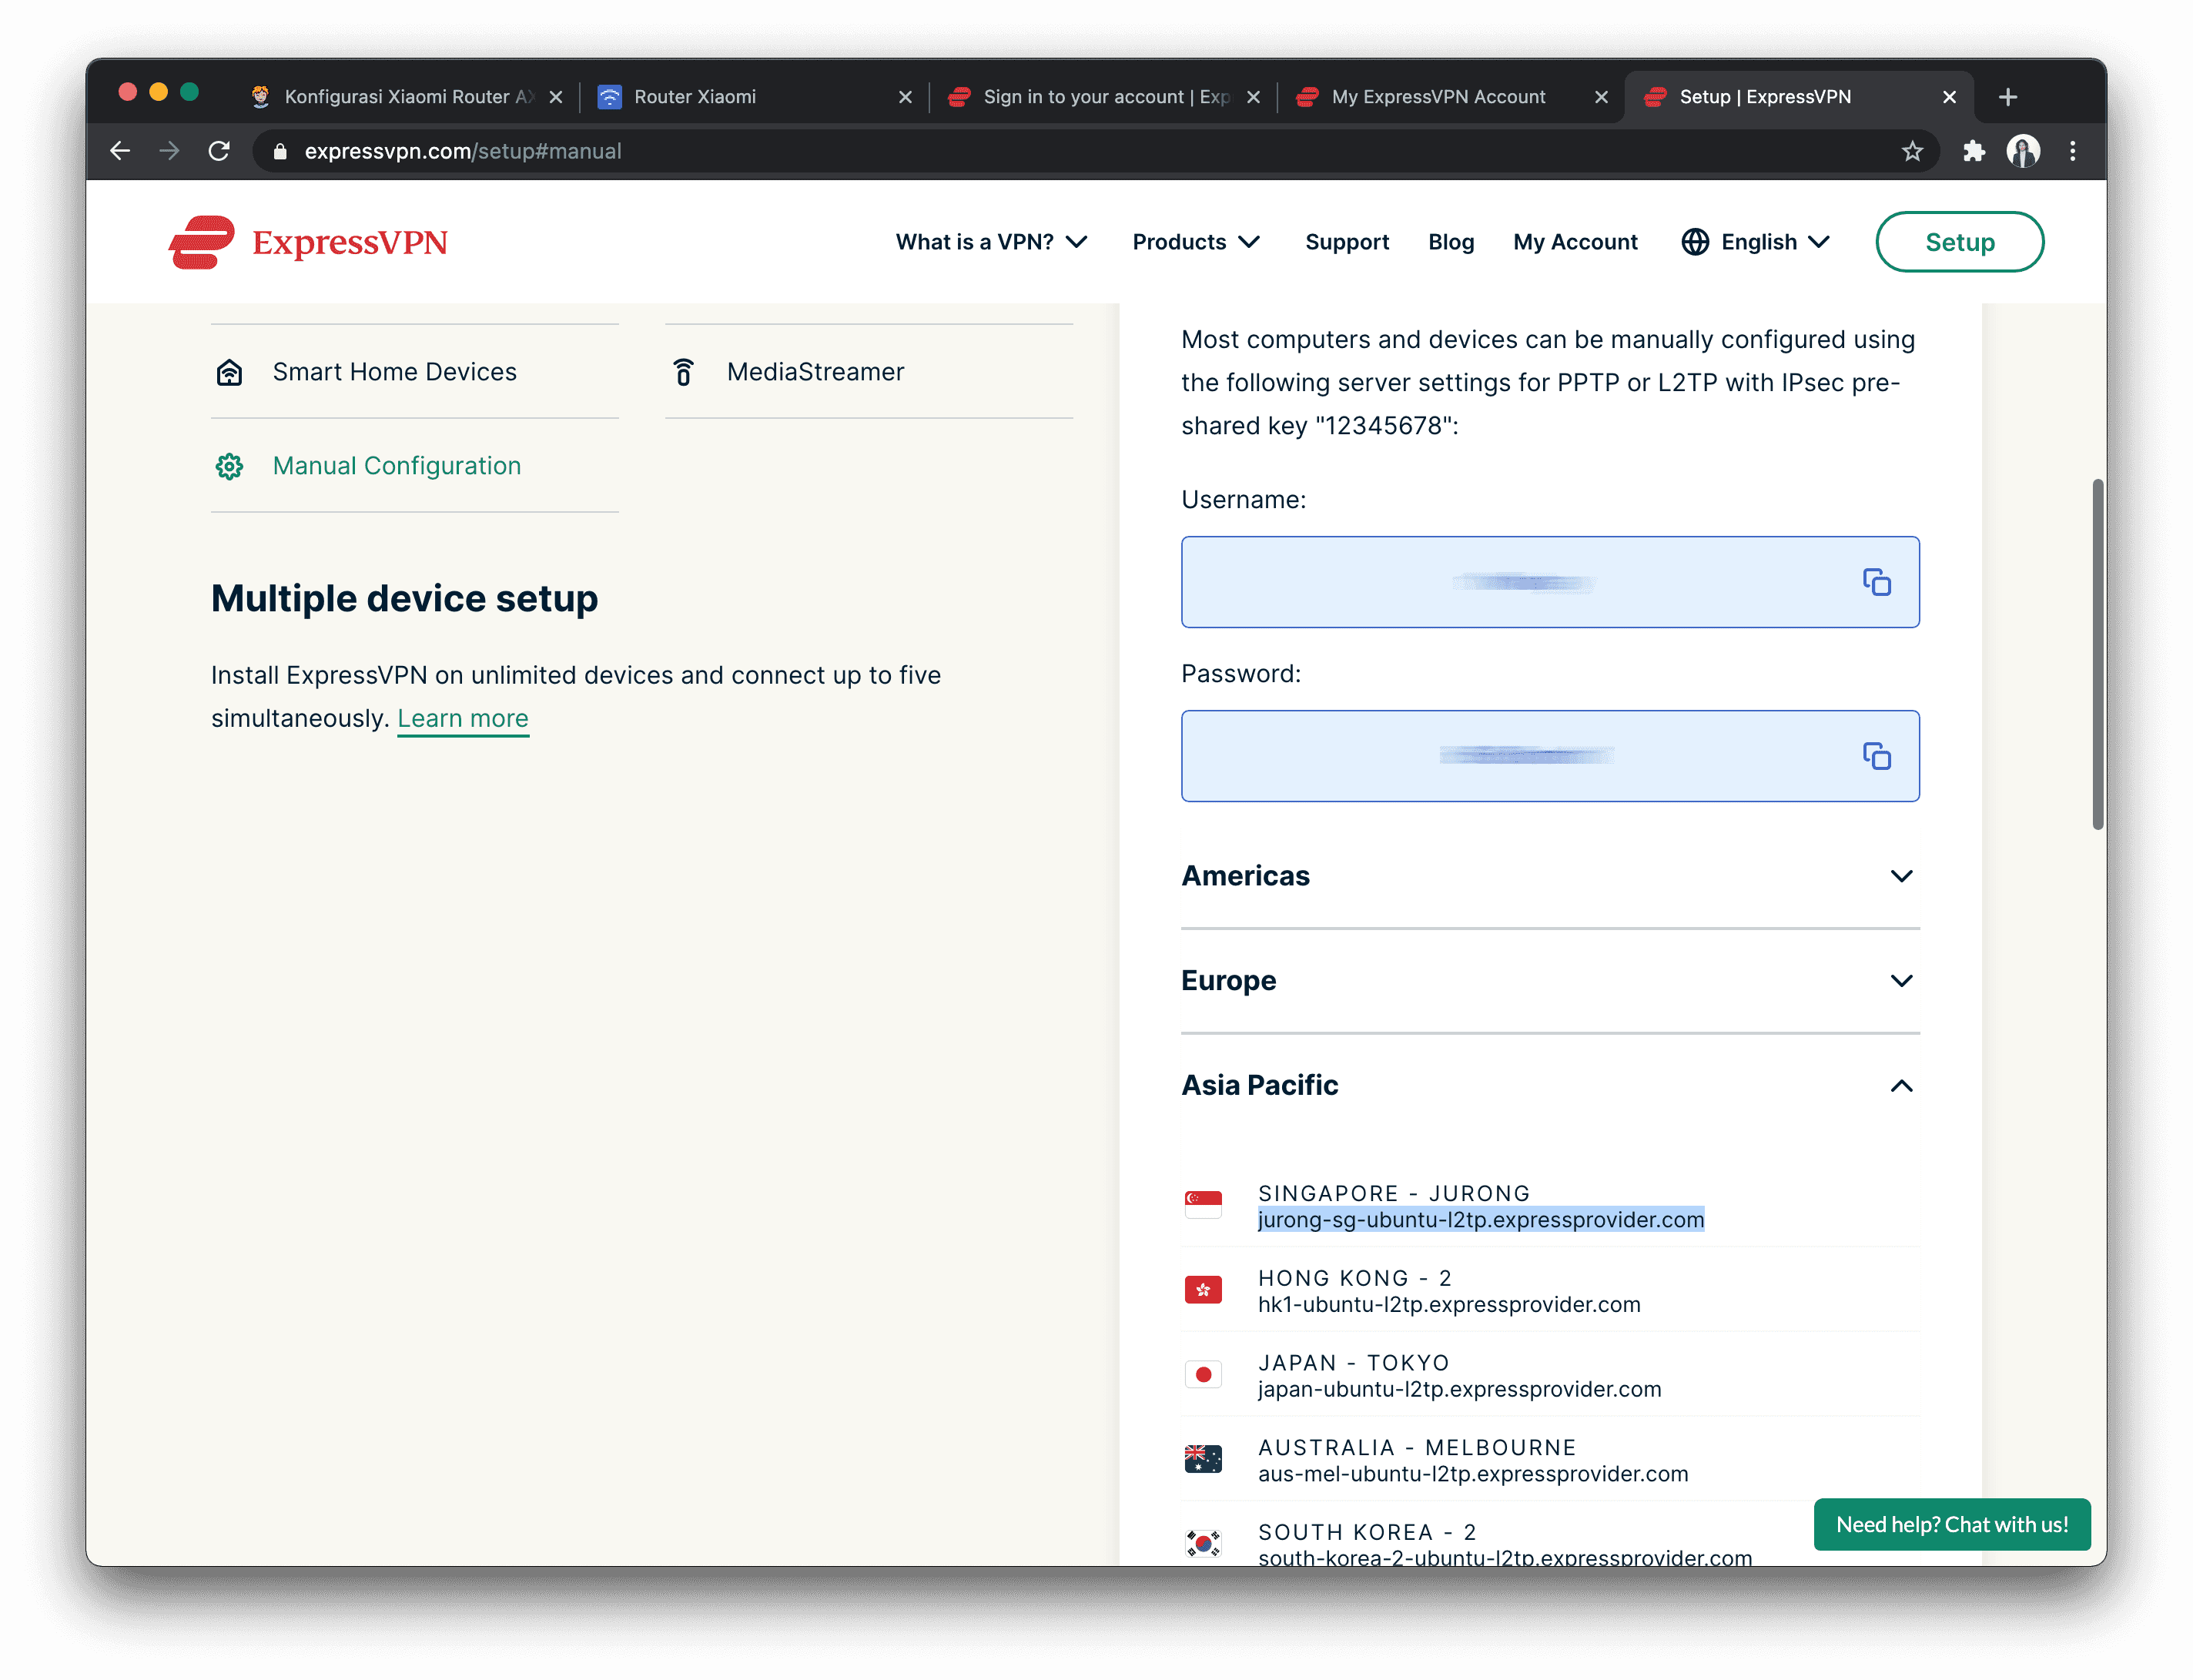Click the page's vertical scrollbar
The height and width of the screenshot is (1680, 2193).
(2097, 655)
